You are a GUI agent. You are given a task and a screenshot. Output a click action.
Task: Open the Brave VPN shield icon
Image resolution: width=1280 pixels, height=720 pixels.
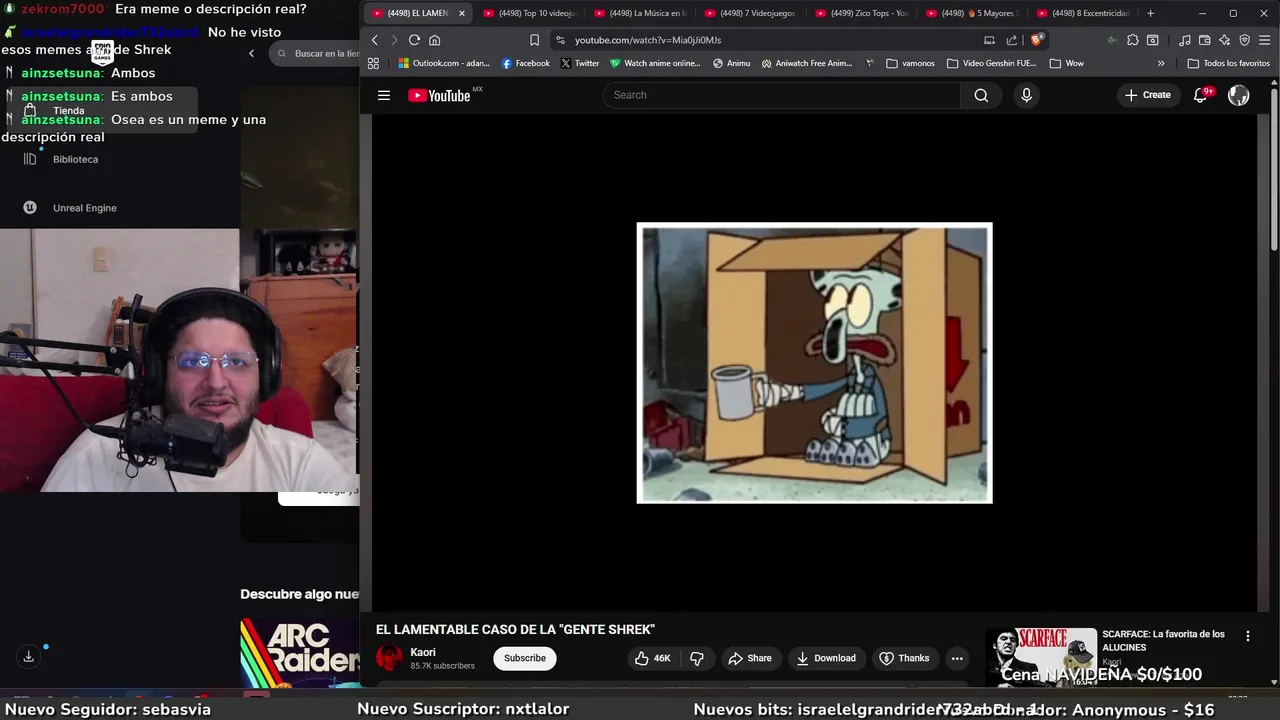pyautogui.click(x=1245, y=40)
